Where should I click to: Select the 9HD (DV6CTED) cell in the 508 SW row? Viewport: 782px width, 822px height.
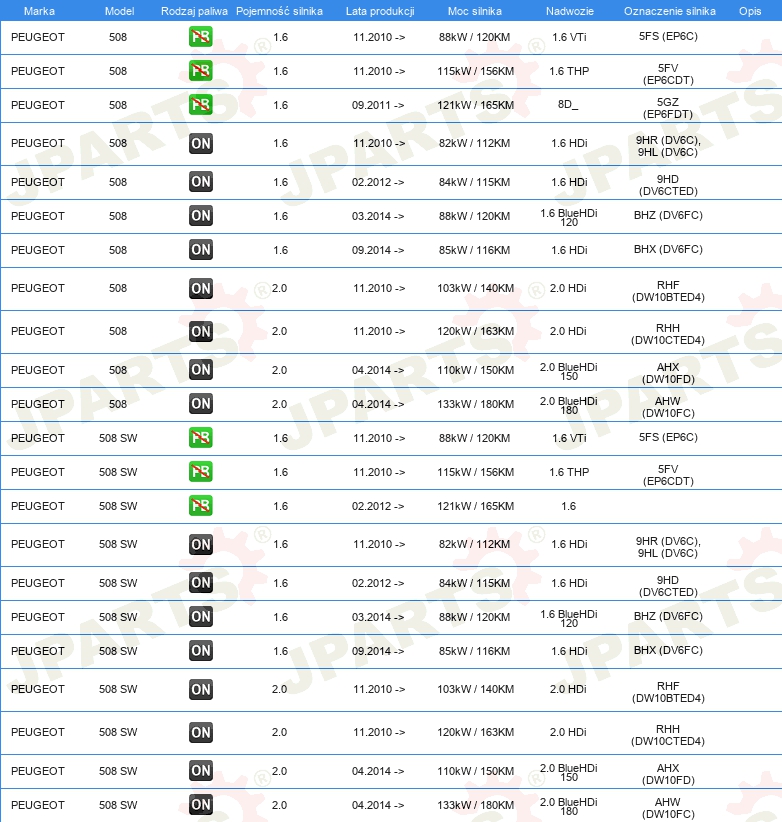point(668,586)
